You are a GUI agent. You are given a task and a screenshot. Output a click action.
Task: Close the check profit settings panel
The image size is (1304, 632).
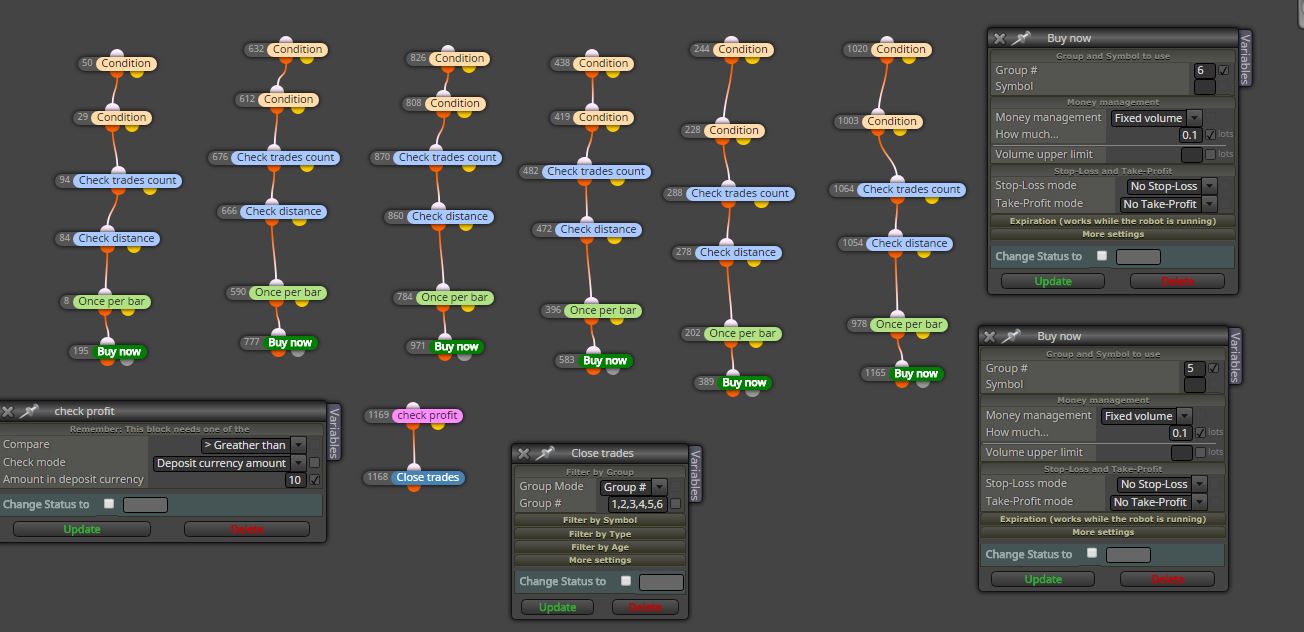point(7,411)
